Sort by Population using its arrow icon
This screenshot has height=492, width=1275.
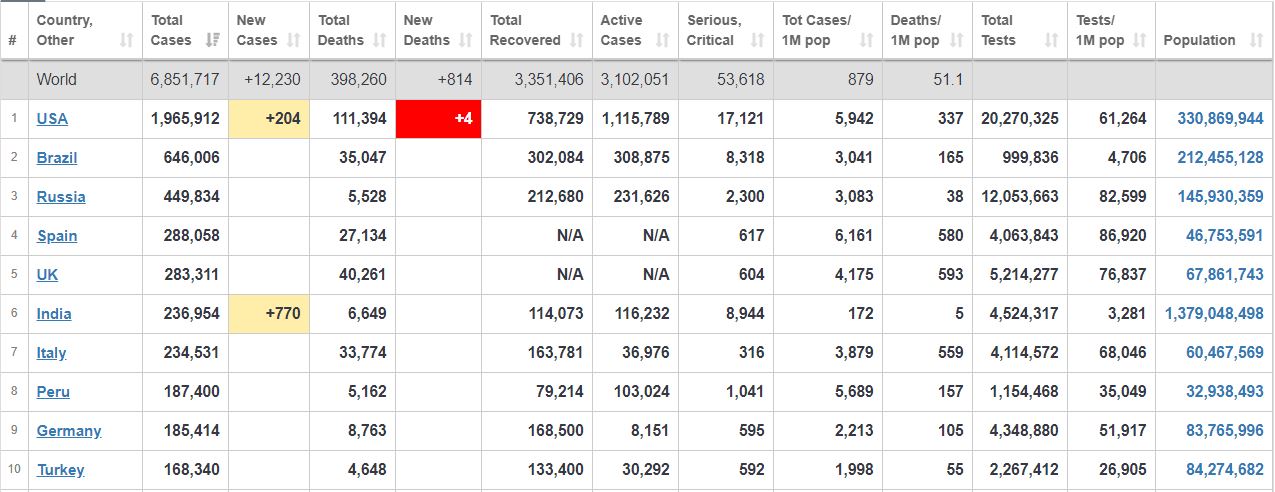pyautogui.click(x=1255, y=41)
